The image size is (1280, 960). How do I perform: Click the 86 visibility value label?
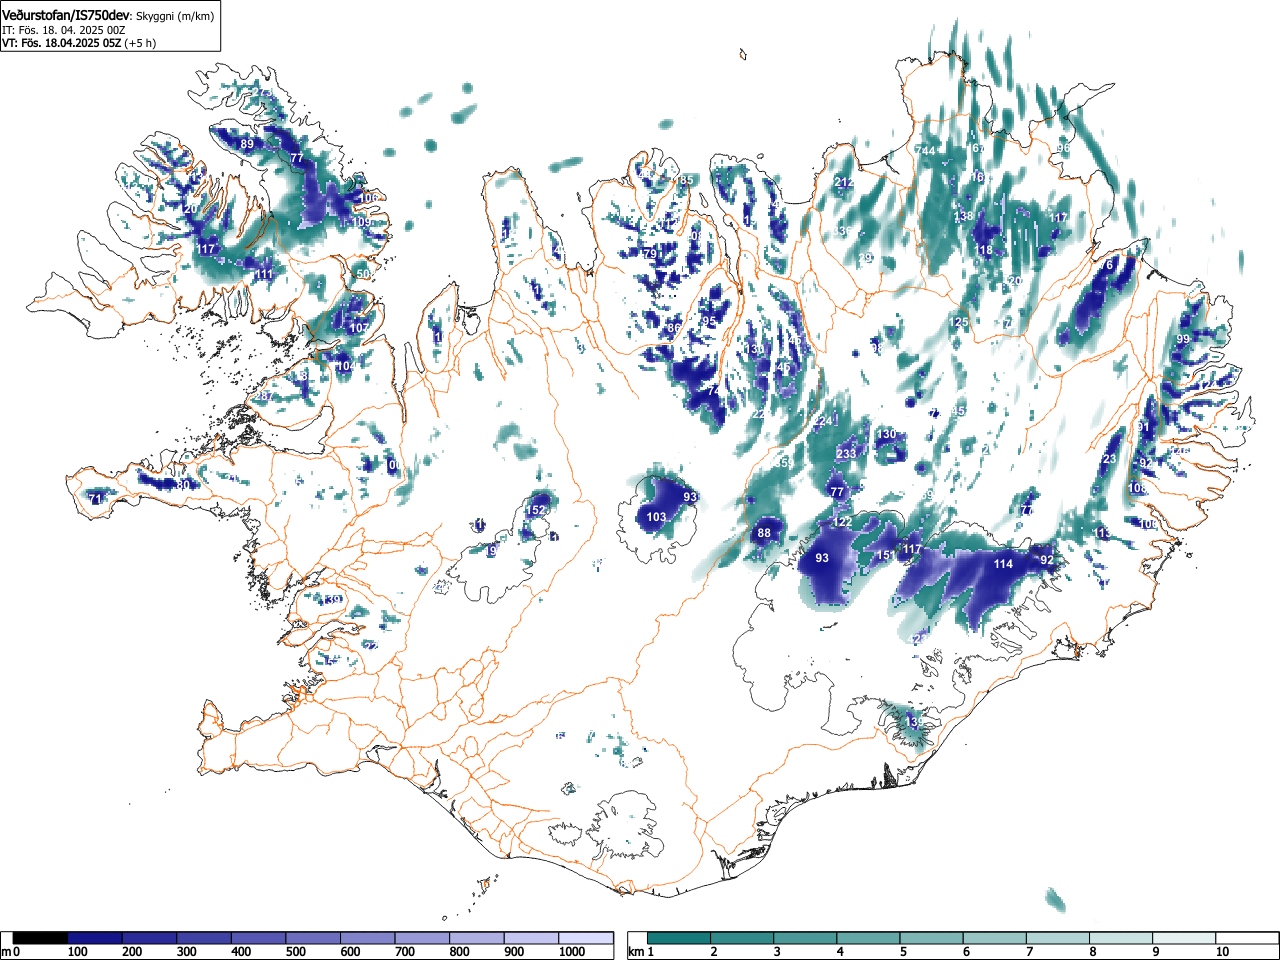(674, 329)
